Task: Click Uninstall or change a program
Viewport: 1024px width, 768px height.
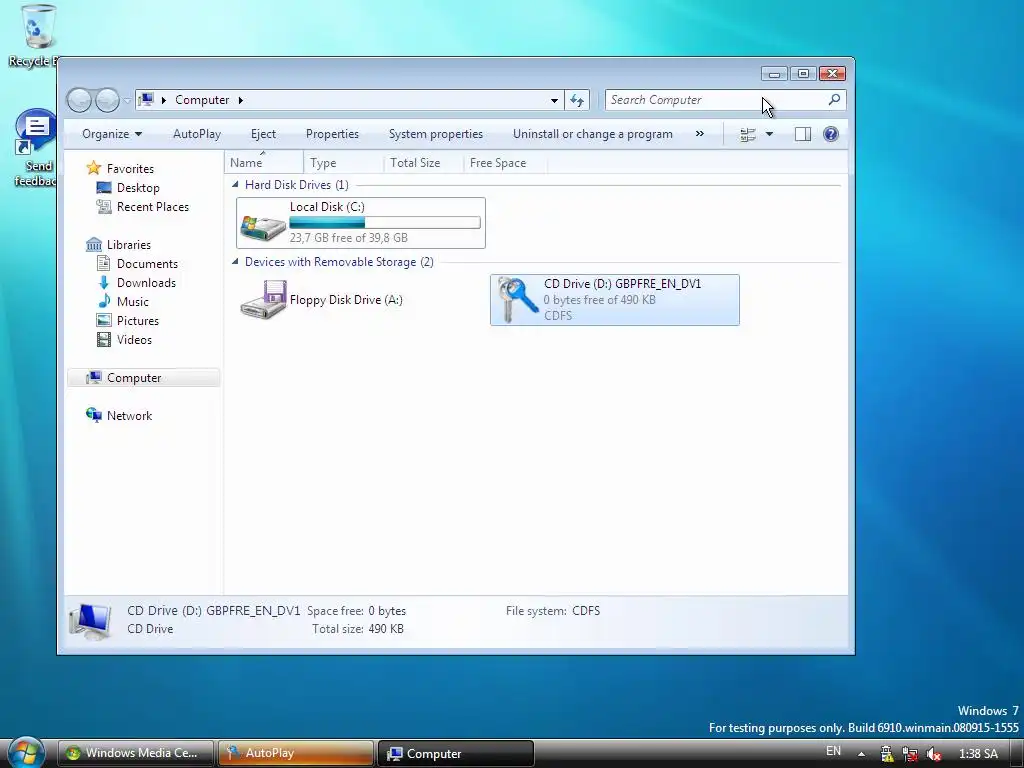Action: point(592,134)
